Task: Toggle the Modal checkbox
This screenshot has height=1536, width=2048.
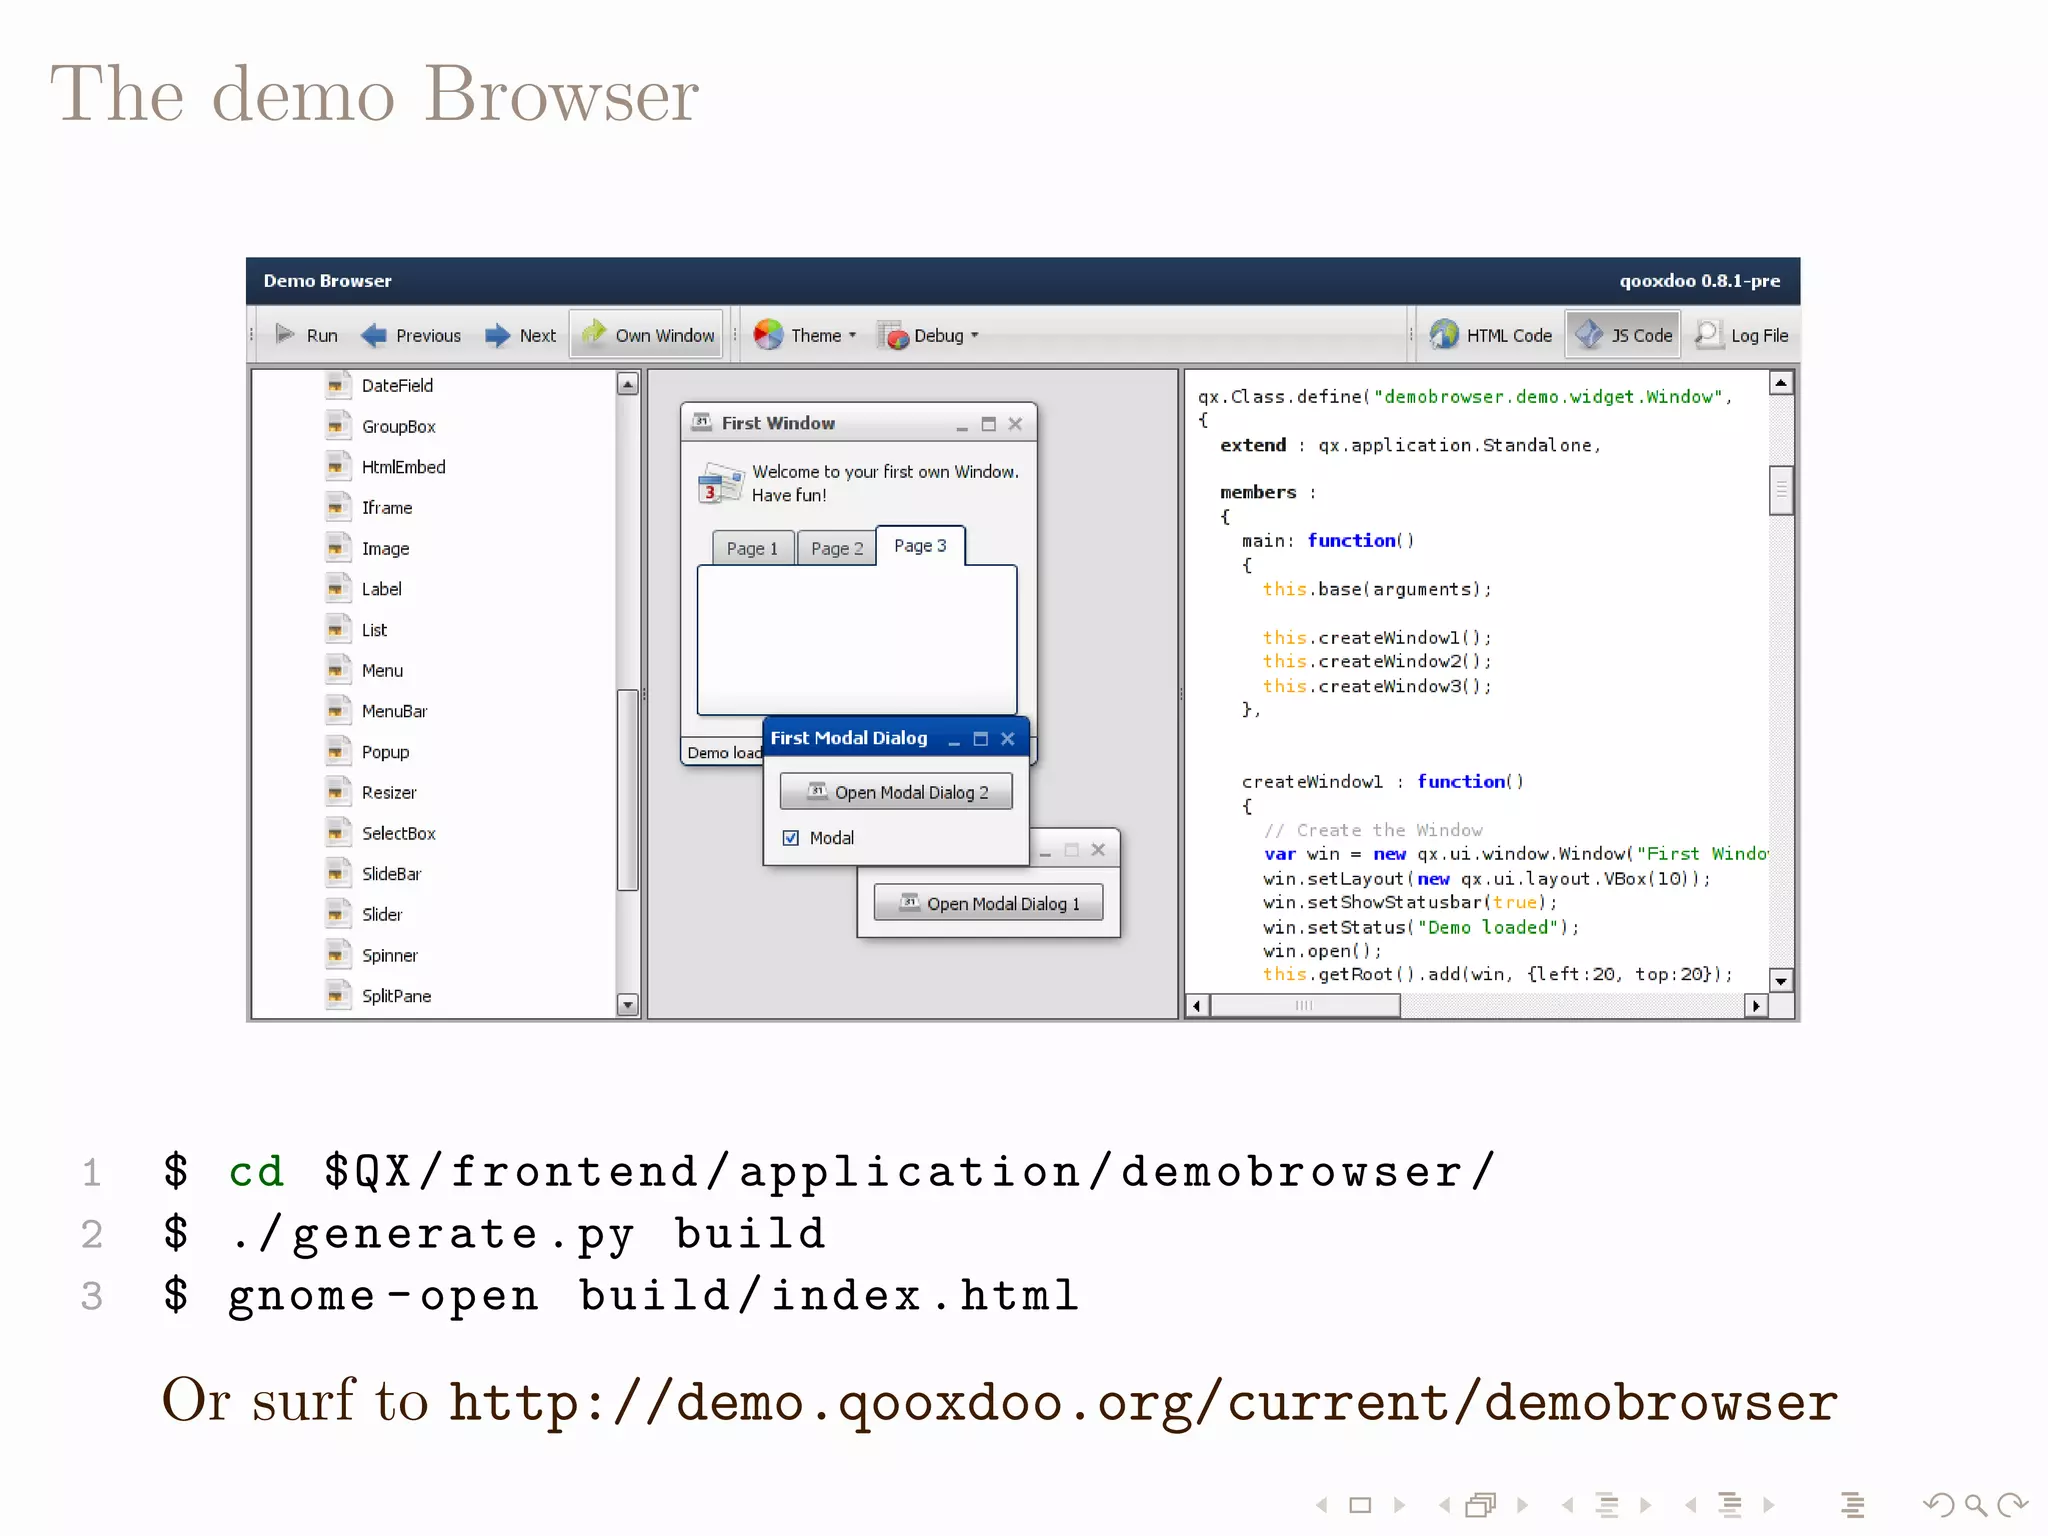Action: (x=791, y=838)
